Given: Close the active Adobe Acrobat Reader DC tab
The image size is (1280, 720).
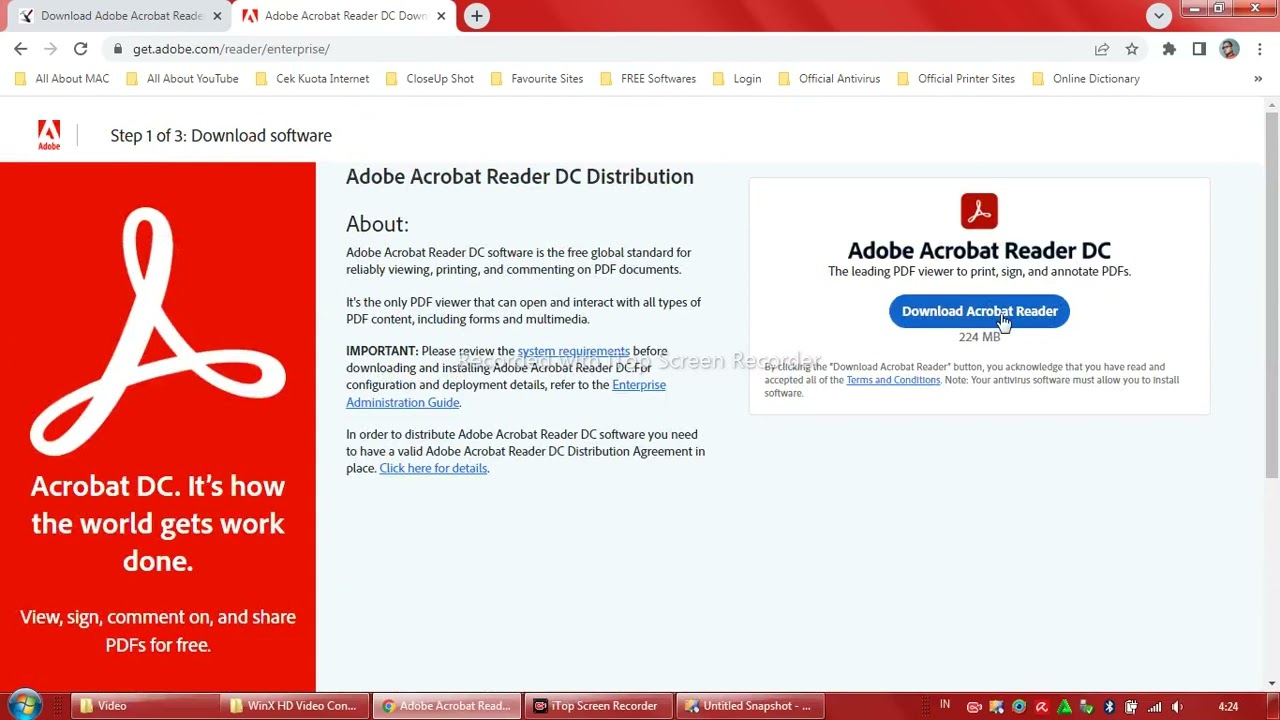Looking at the screenshot, I should click(x=441, y=16).
